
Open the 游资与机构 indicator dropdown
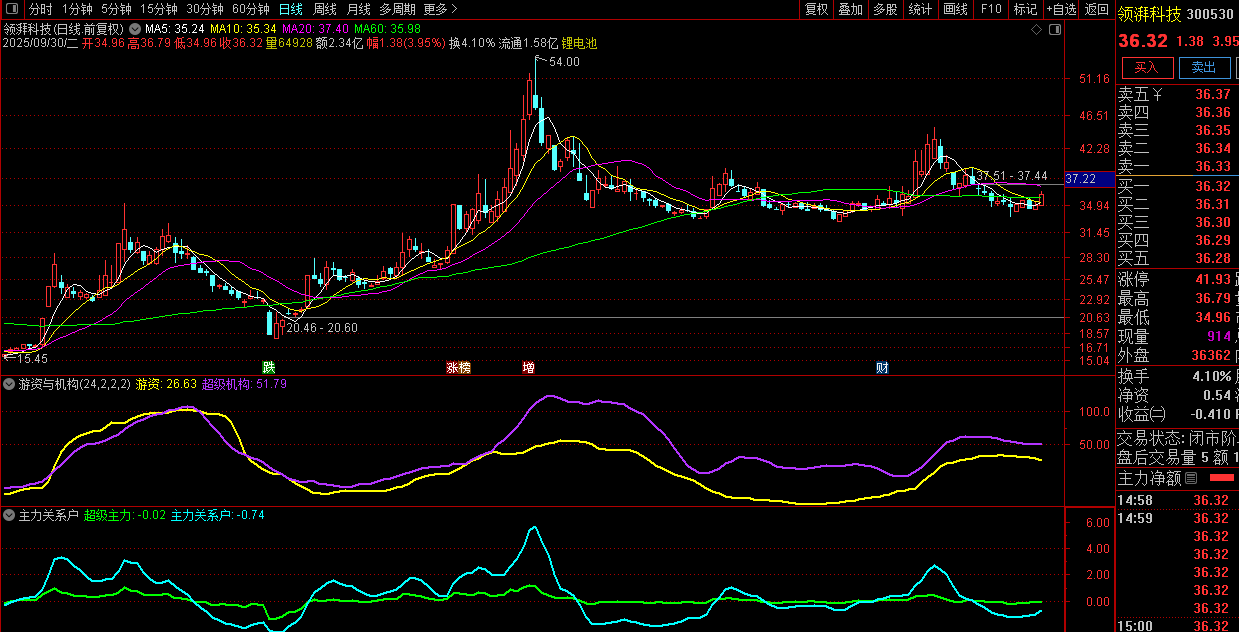point(10,384)
